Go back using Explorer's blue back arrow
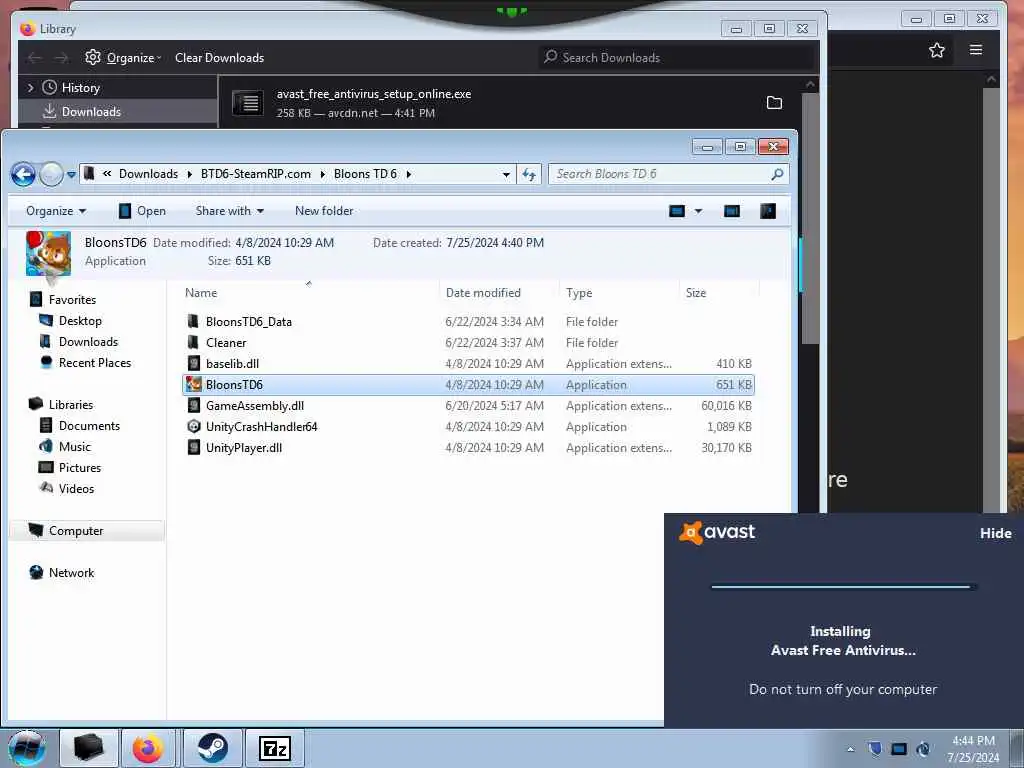1024x768 pixels. click(24, 174)
